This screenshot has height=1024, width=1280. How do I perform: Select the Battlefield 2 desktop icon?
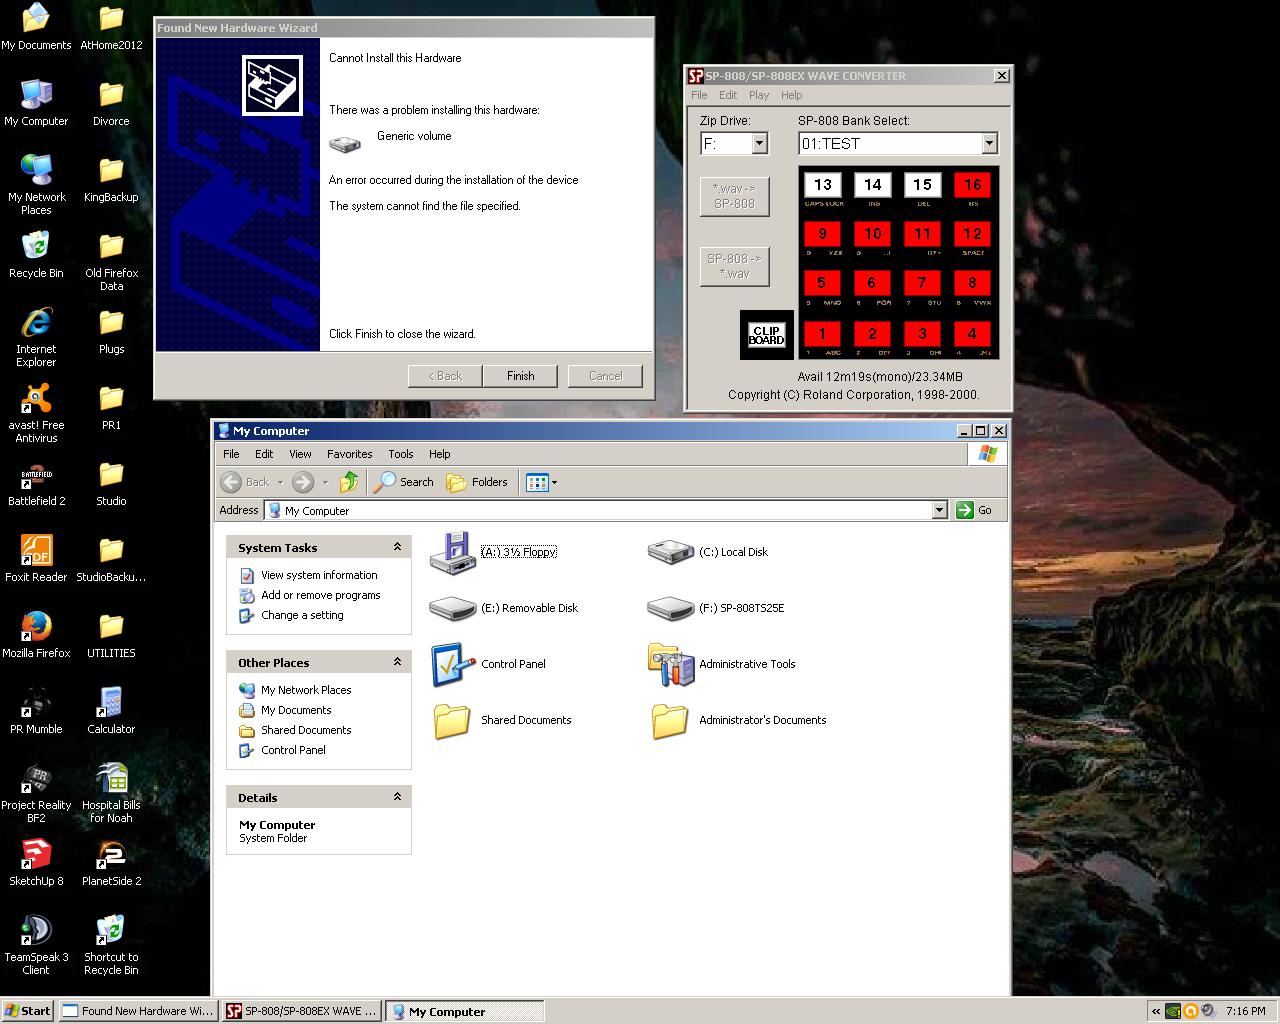coord(36,474)
